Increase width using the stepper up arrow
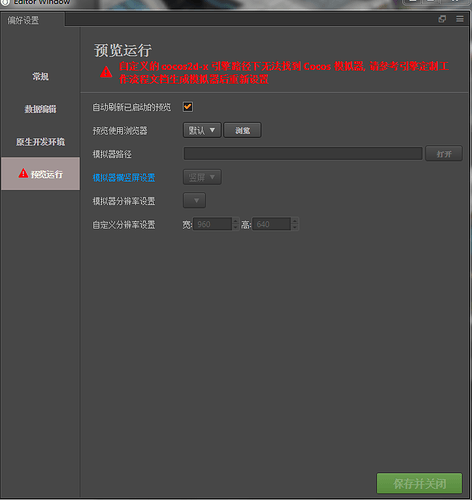 [x=236, y=221]
